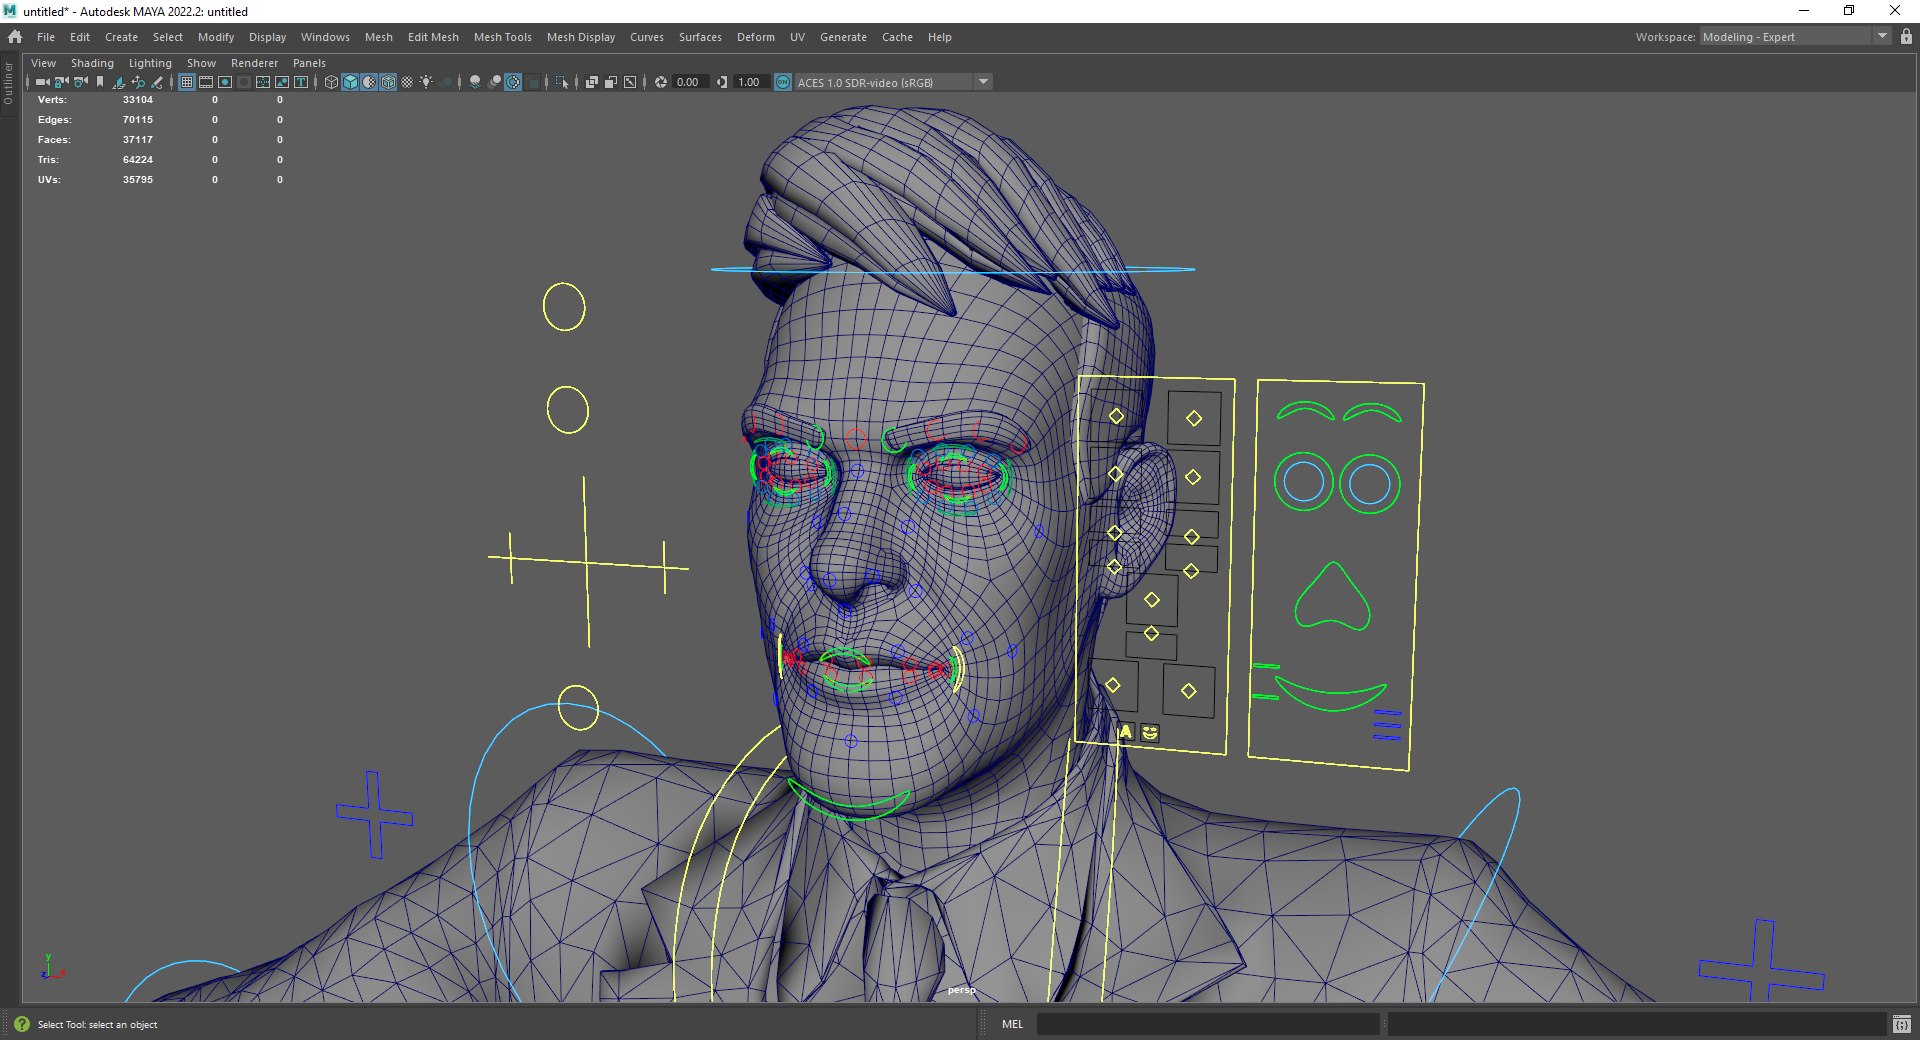Image resolution: width=1920 pixels, height=1040 pixels.
Task: Click the workspace lock icon
Action: [1906, 37]
